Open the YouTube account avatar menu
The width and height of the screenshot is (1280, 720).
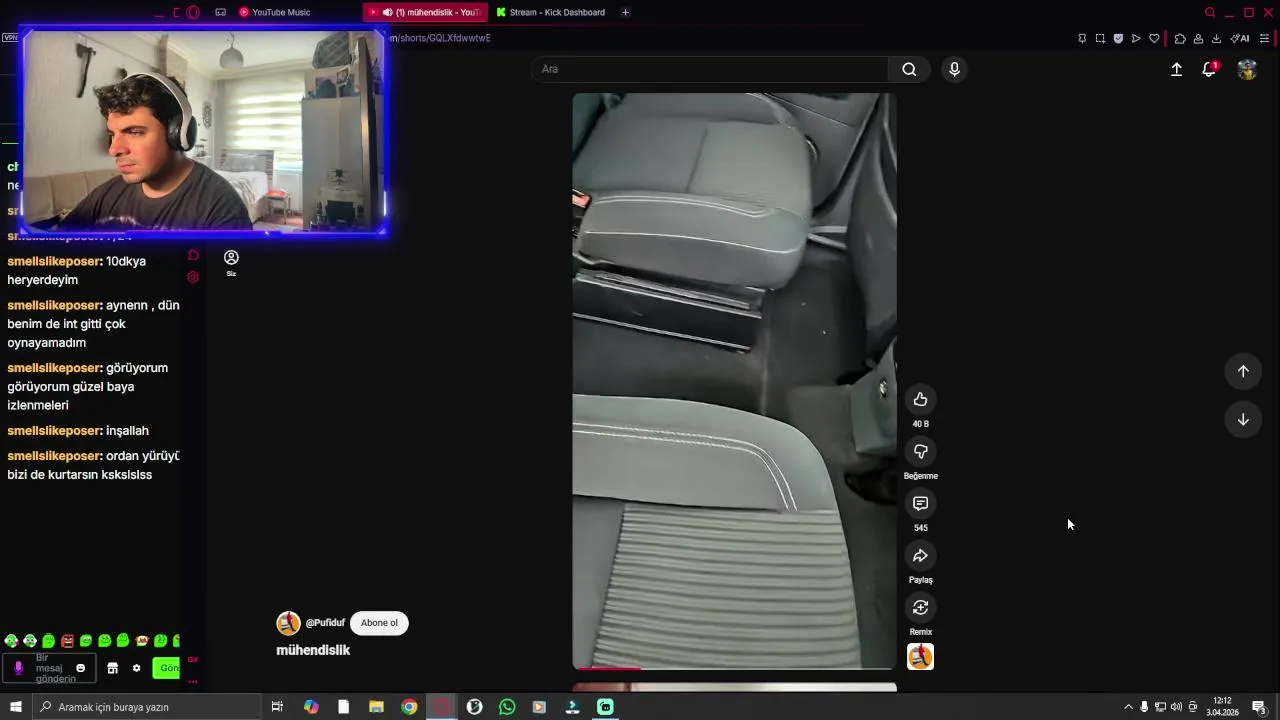[x=1247, y=69]
